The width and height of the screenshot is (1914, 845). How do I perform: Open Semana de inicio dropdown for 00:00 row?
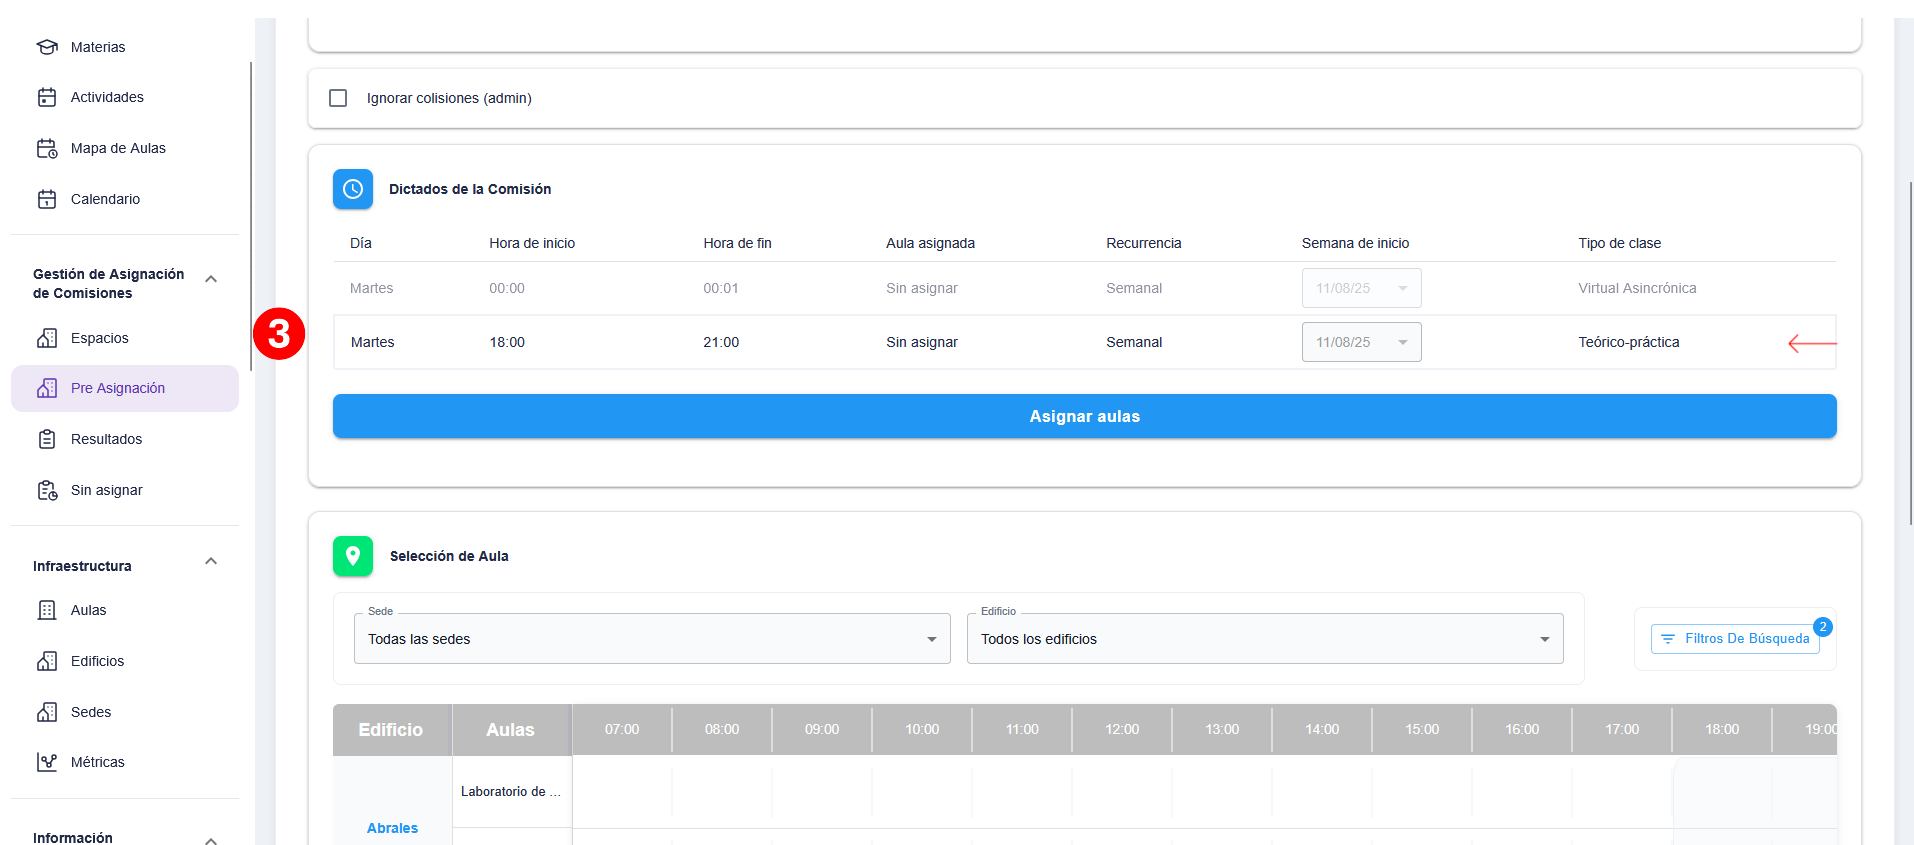1361,288
